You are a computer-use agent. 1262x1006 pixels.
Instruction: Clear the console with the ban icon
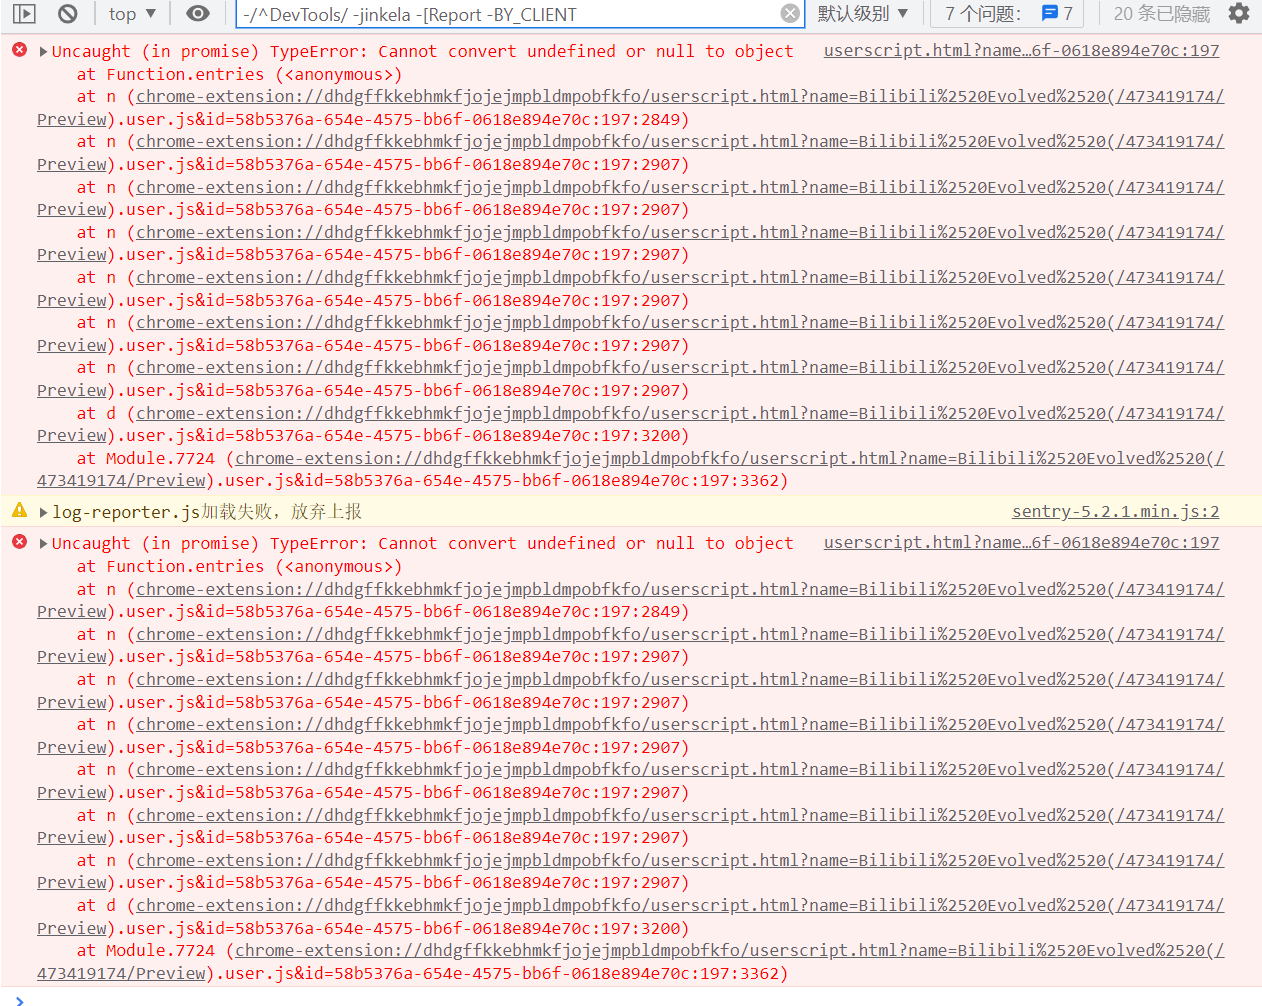pos(67,14)
